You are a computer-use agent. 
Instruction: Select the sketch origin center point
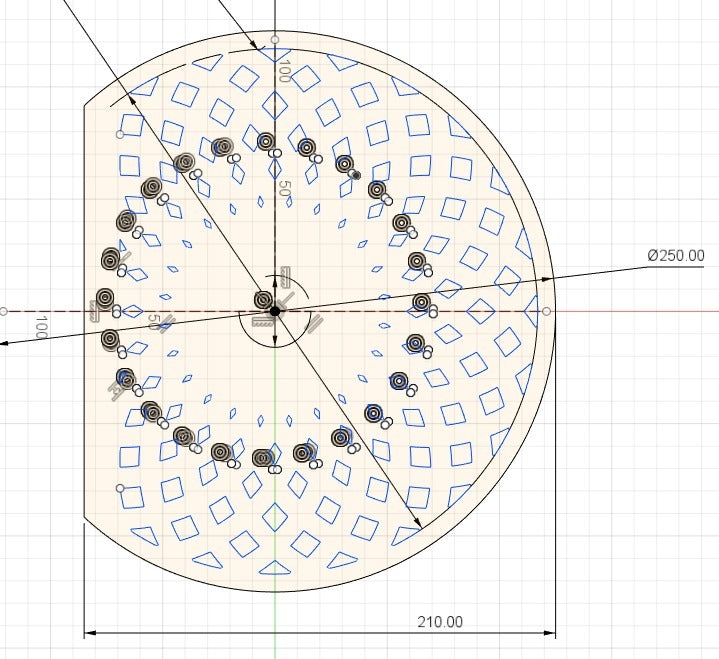tap(275, 311)
